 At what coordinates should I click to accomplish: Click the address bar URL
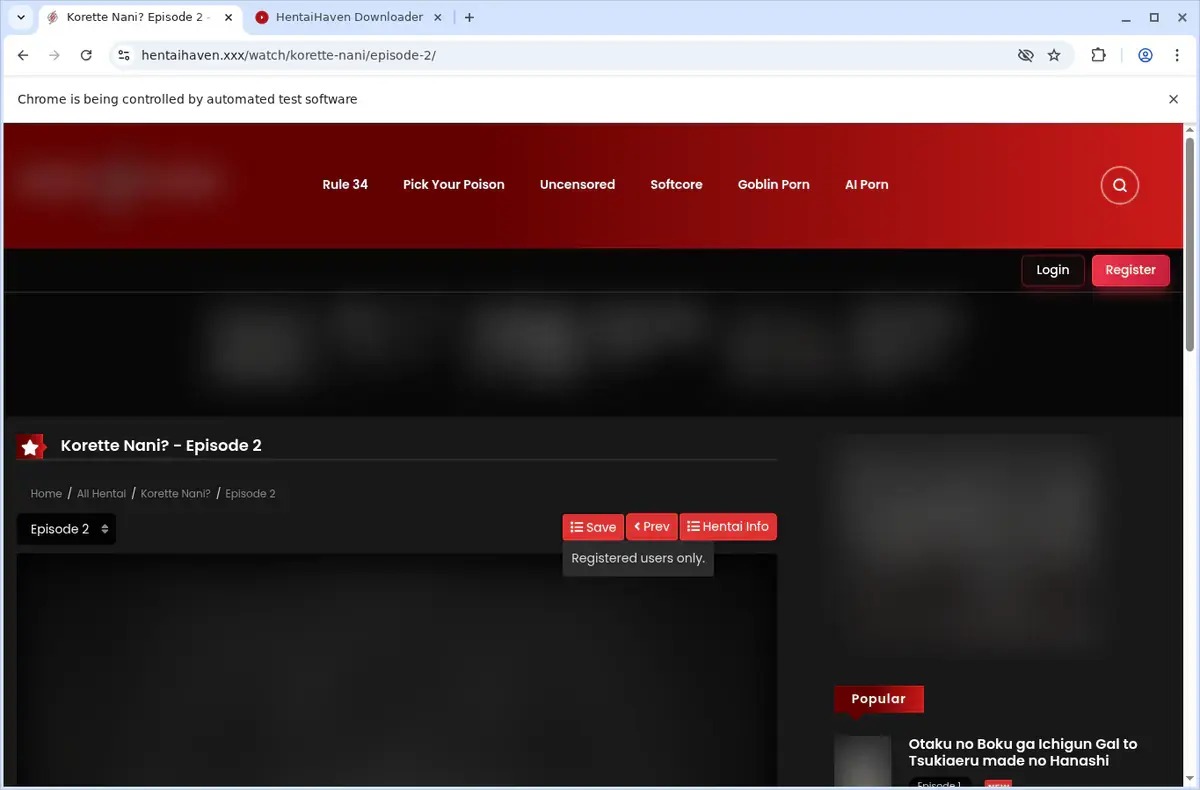pyautogui.click(x=289, y=55)
